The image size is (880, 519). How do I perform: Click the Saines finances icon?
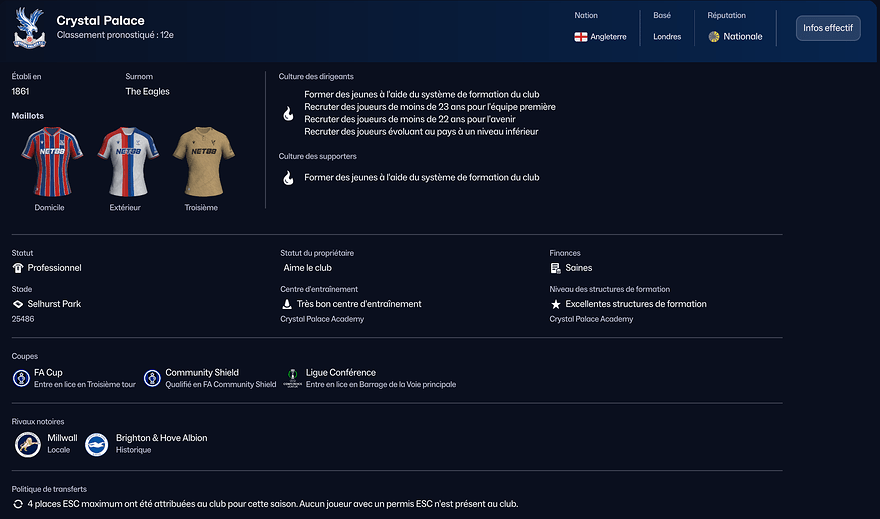[555, 268]
